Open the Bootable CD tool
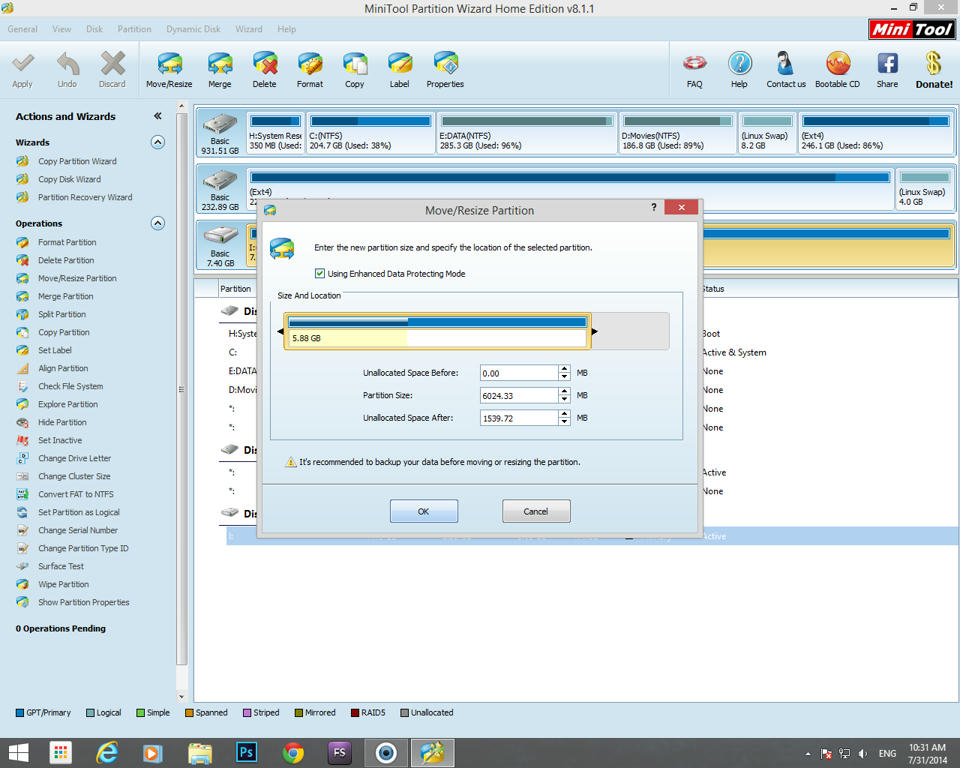Viewport: 960px width, 768px height. pos(837,65)
